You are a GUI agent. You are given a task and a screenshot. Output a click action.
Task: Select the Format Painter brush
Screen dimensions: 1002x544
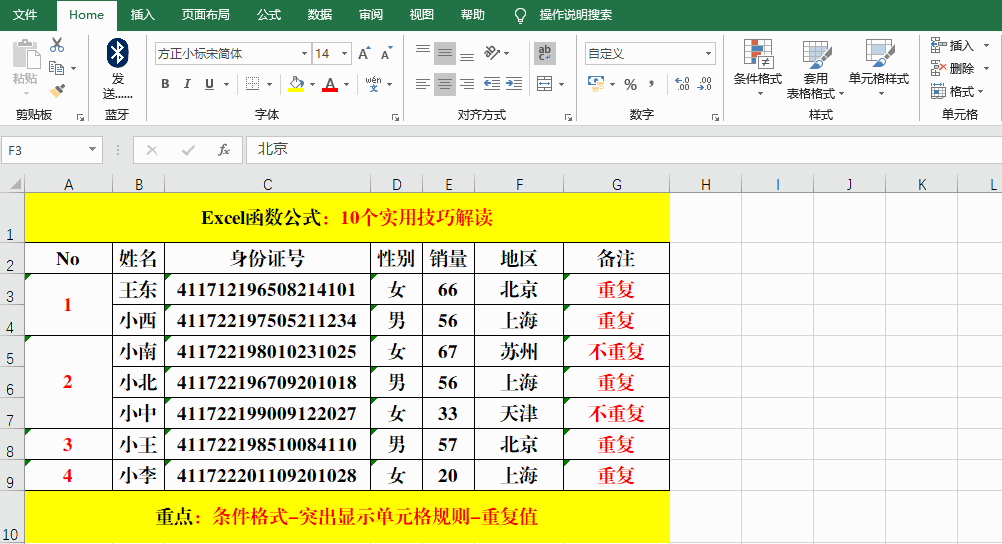[x=57, y=90]
